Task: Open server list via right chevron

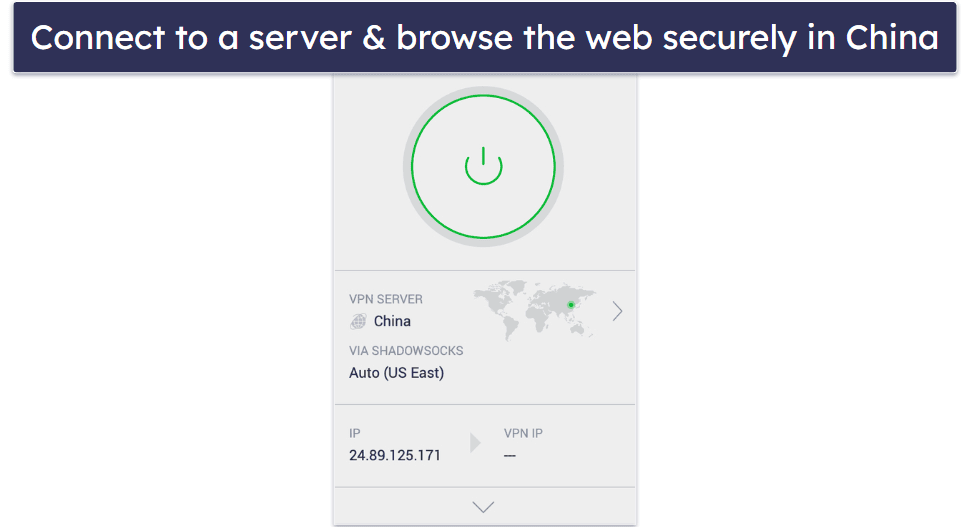Action: click(x=617, y=311)
